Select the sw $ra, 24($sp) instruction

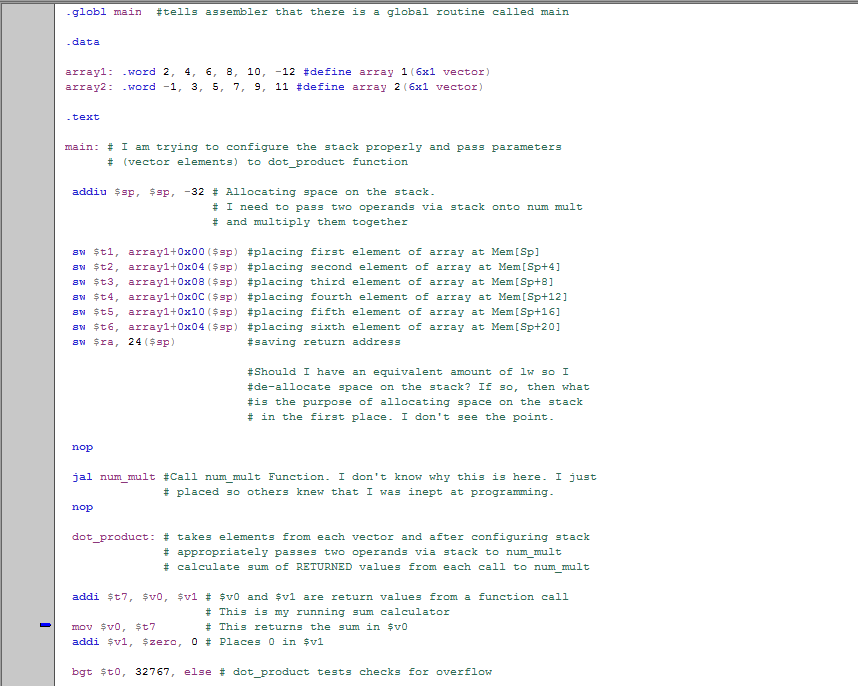coord(118,341)
